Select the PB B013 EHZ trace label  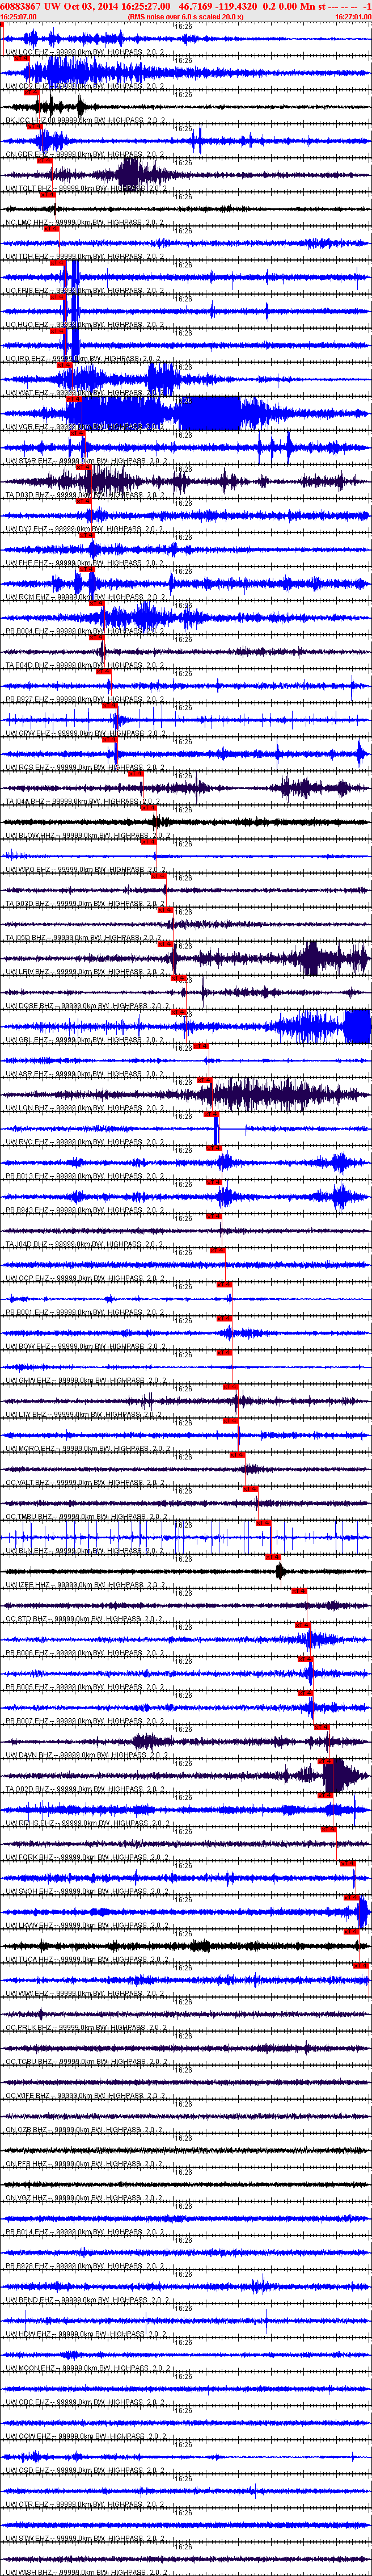click(x=86, y=1175)
